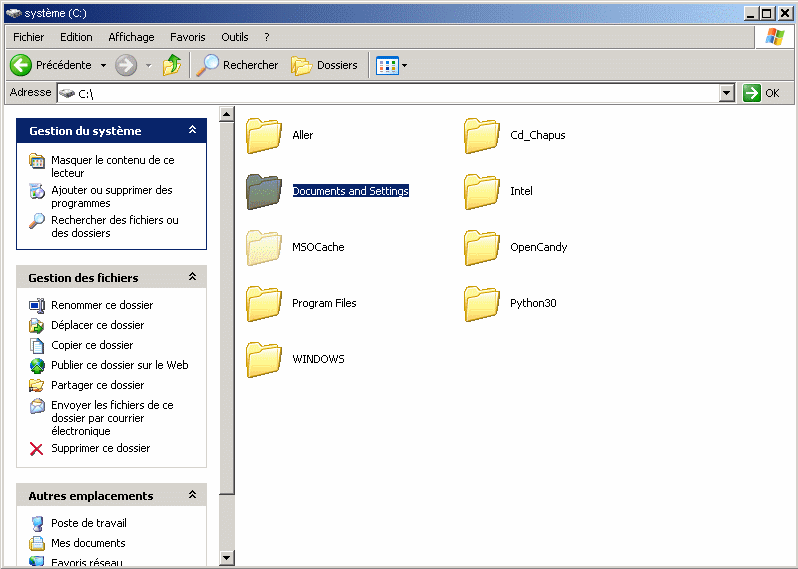Click Masquer le contenu de ce lecteur
Viewport: 798px width, 569px height.
[112, 166]
